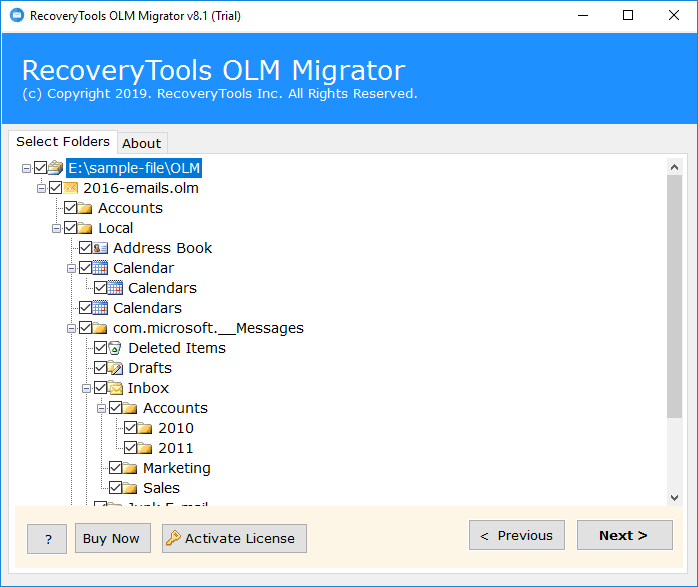
Task: Uncheck the Drafts checkbox
Action: (101, 368)
